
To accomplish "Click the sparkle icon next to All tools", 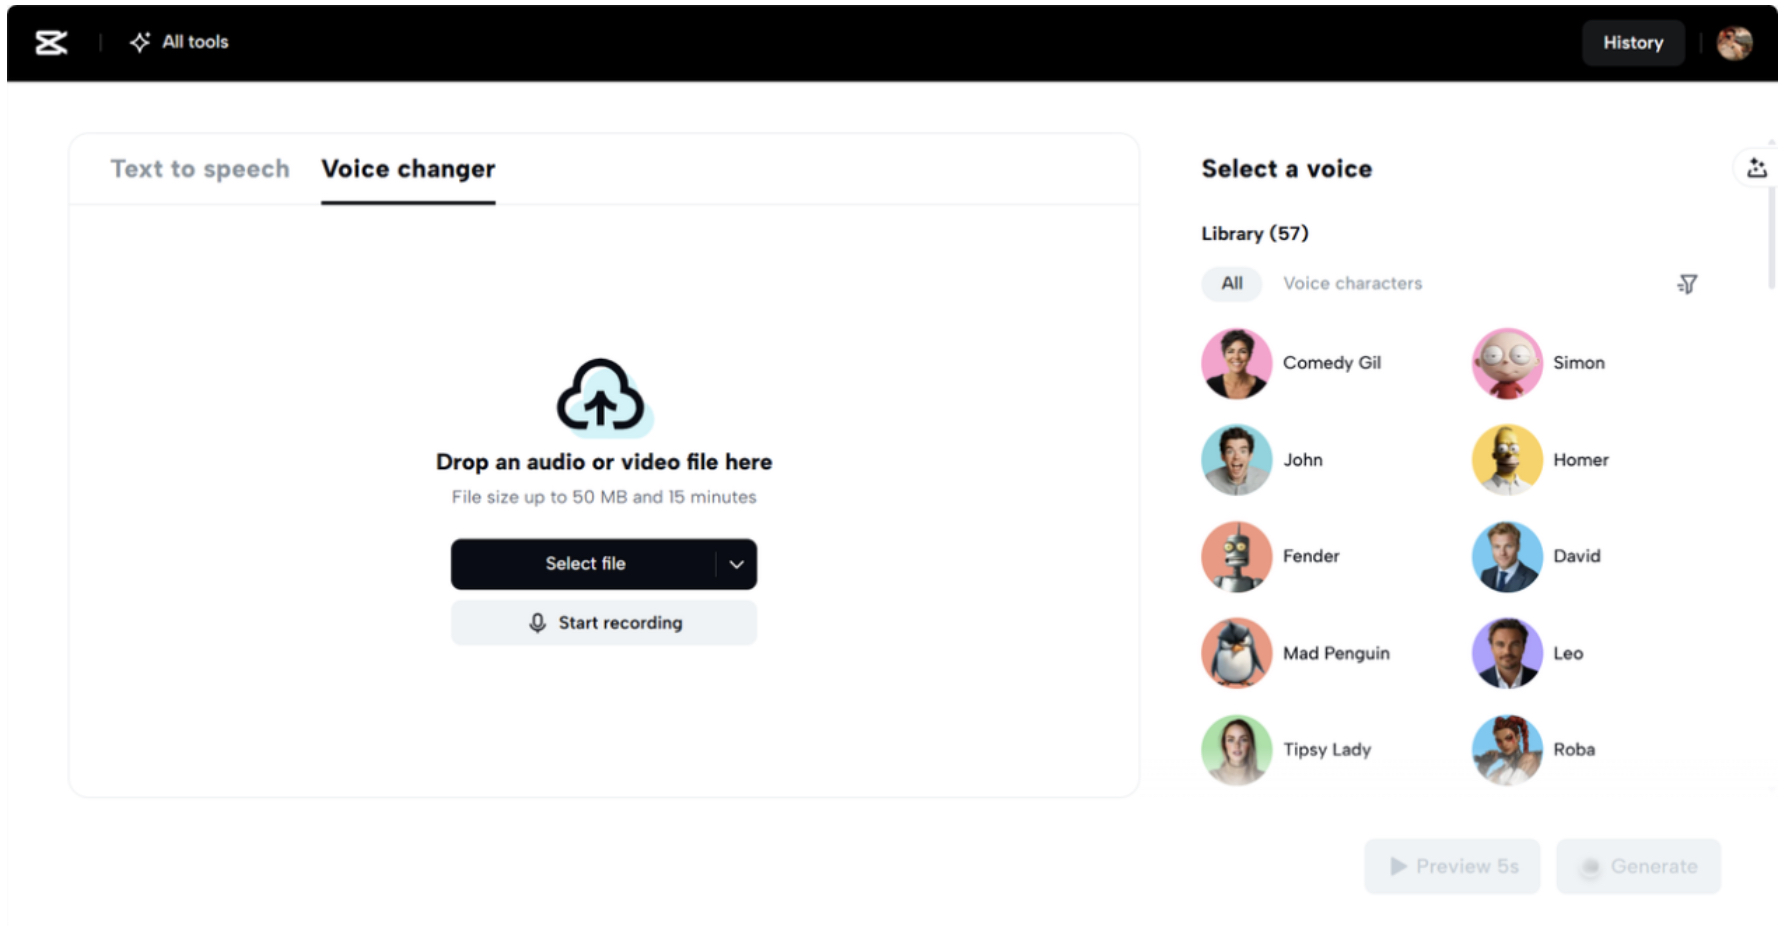I will click(x=140, y=42).
